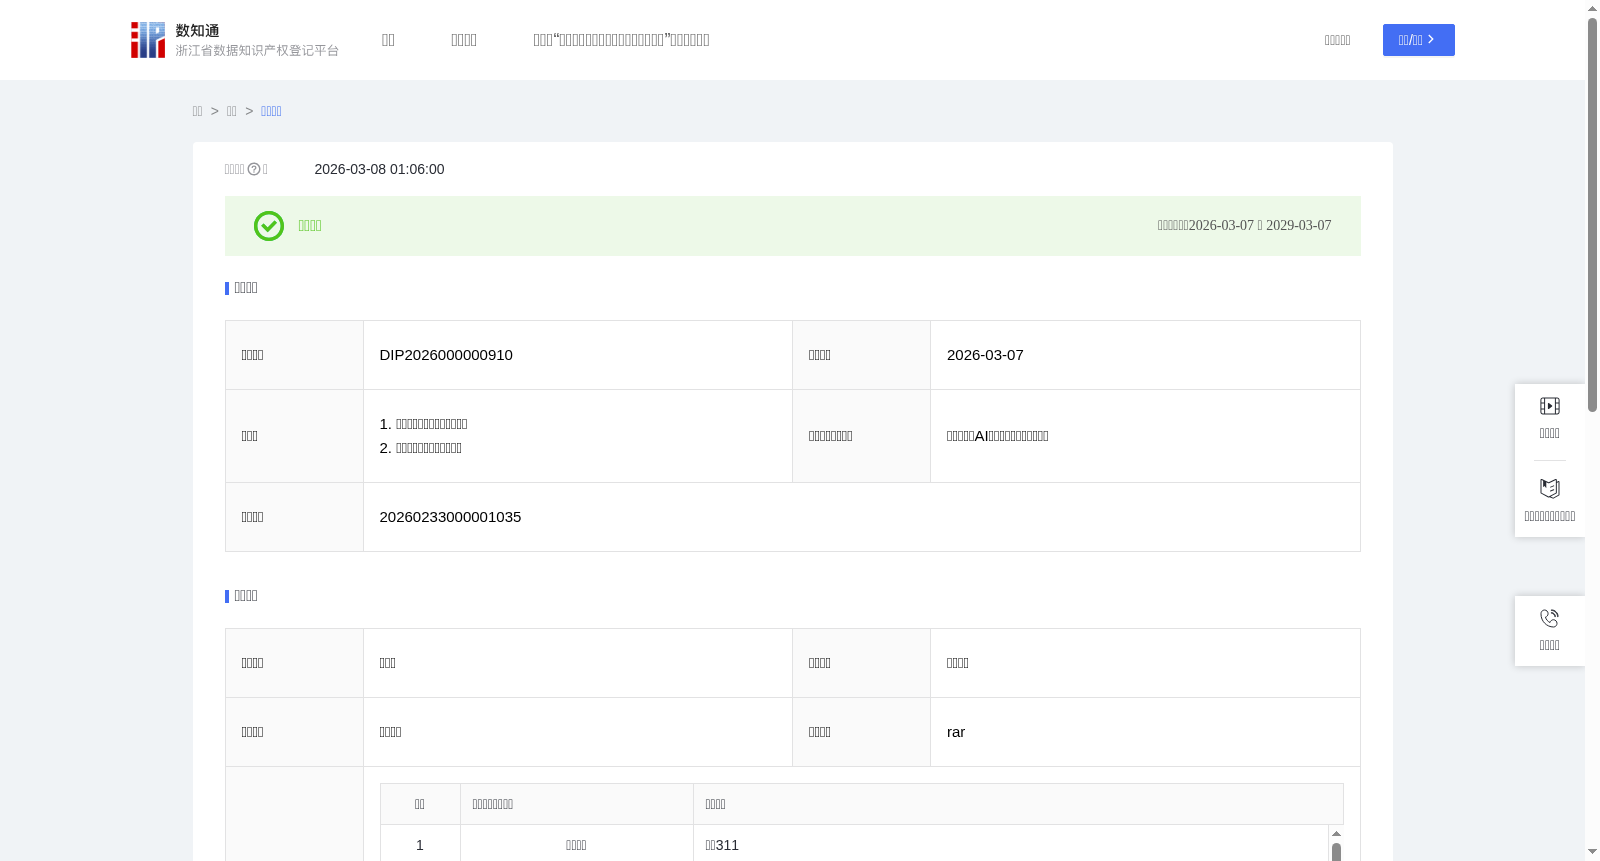Screen dimensions: 1600x861
Task: Open the video tutorial icon in right sidebar
Action: (x=1549, y=406)
